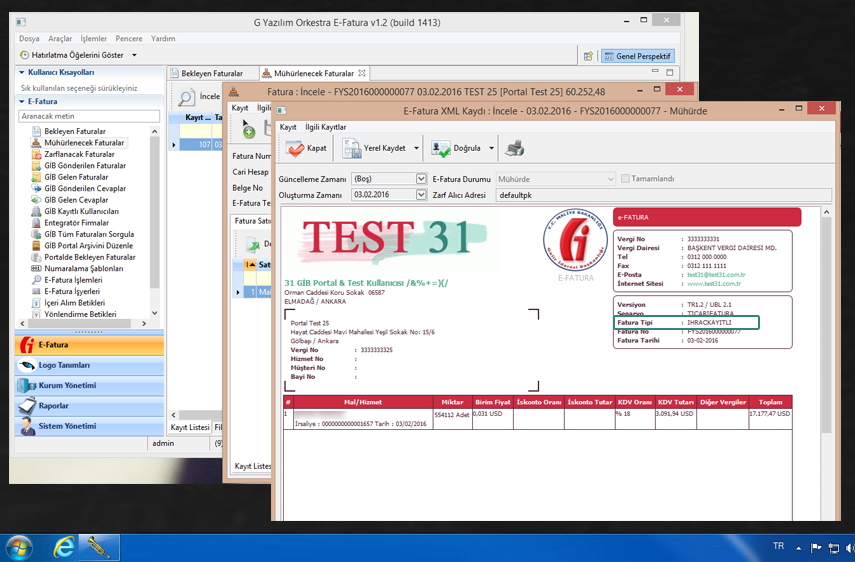Click Hatırlatma Öğelerini Göster button
Image resolution: width=855 pixels, height=562 pixels.
coord(72,55)
